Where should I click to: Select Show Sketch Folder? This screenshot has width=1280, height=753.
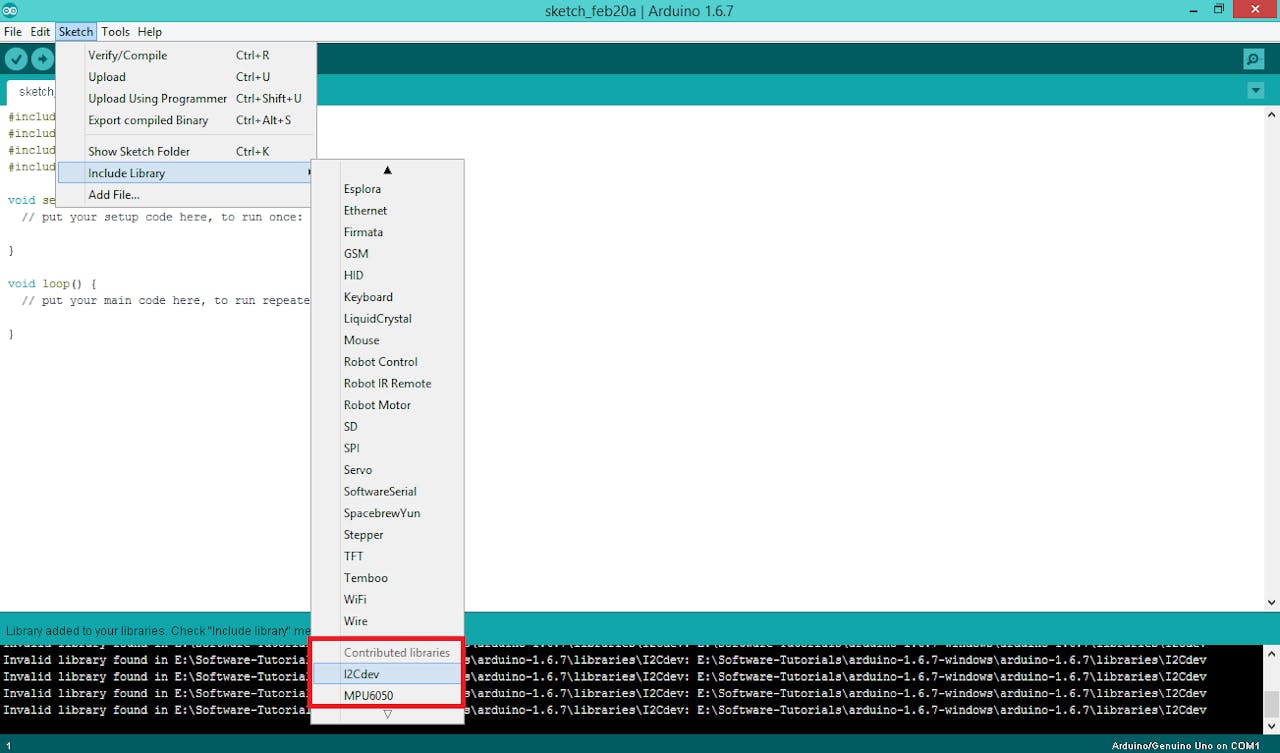point(139,152)
